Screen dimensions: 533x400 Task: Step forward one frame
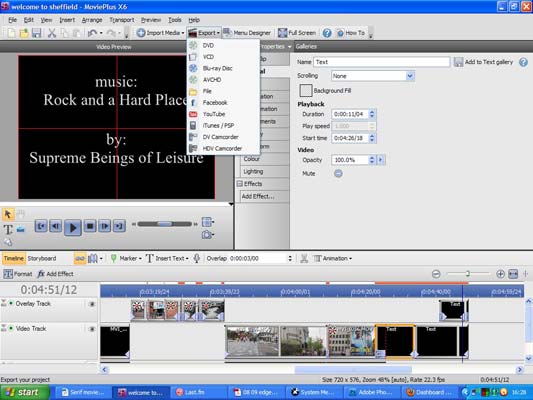pos(105,226)
